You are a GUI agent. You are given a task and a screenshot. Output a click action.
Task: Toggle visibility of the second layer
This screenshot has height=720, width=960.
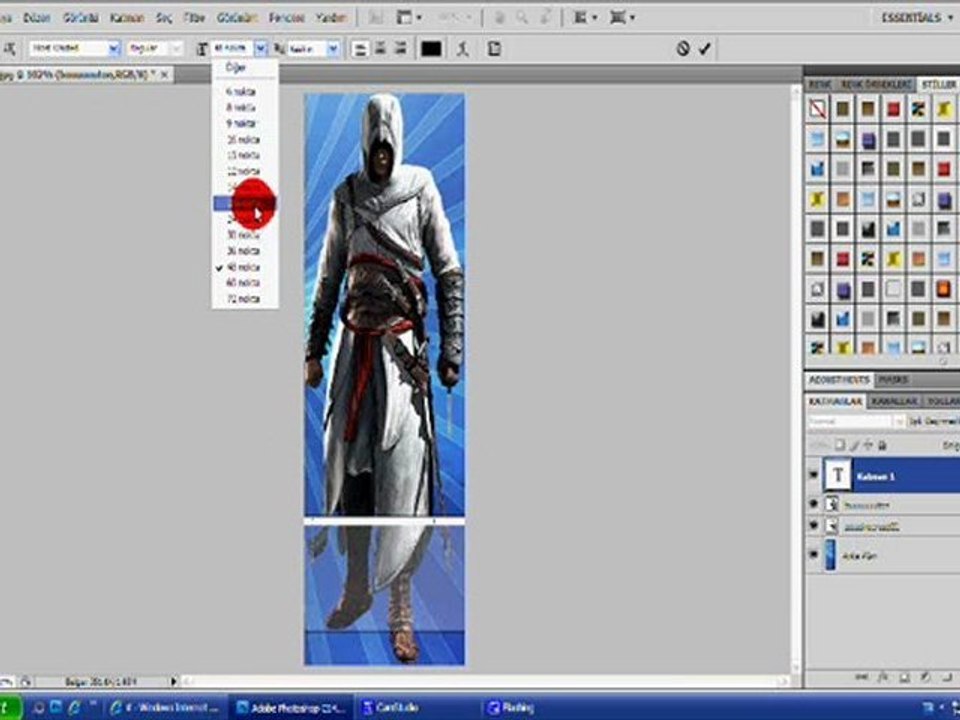(x=814, y=504)
